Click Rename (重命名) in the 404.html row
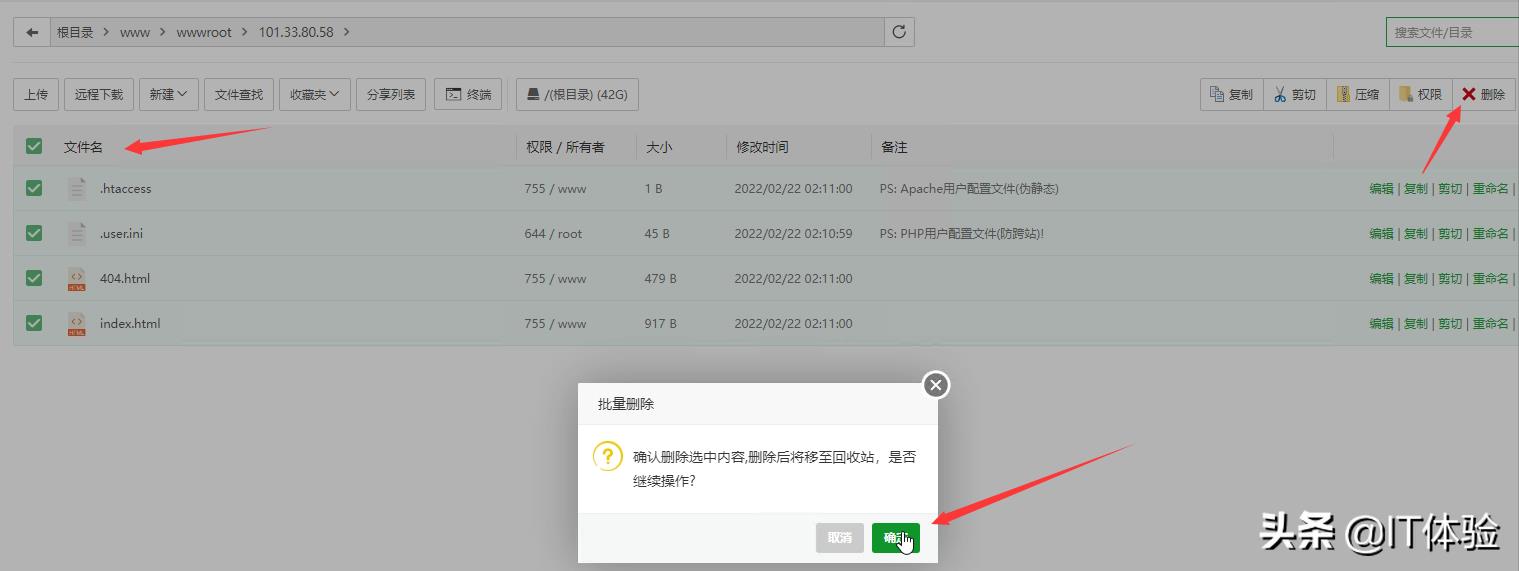1519x571 pixels. [x=1490, y=278]
